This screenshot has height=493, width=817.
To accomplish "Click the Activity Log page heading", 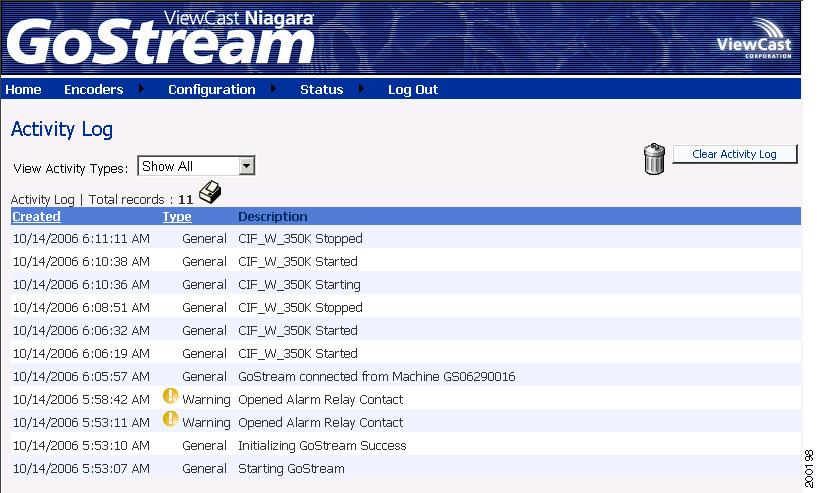I will coord(61,129).
